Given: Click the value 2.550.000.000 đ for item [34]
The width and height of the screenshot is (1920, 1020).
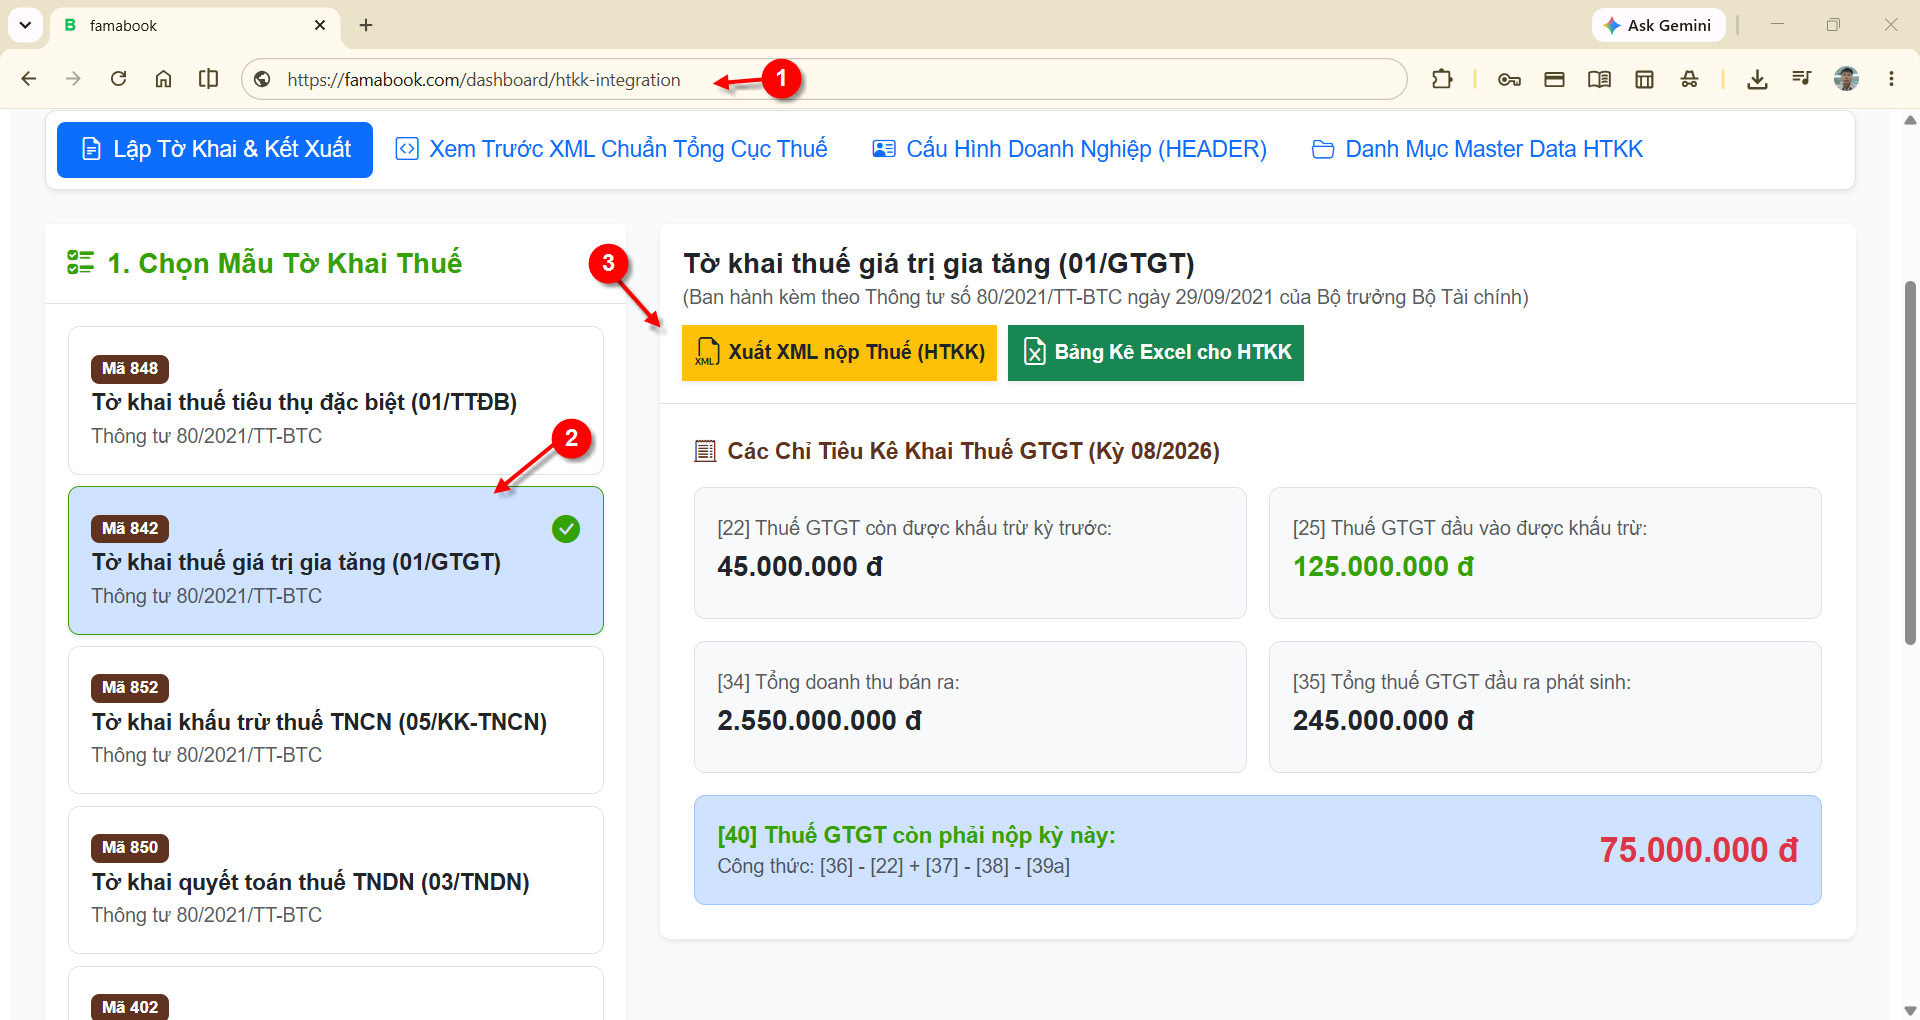Looking at the screenshot, I should (x=819, y=721).
